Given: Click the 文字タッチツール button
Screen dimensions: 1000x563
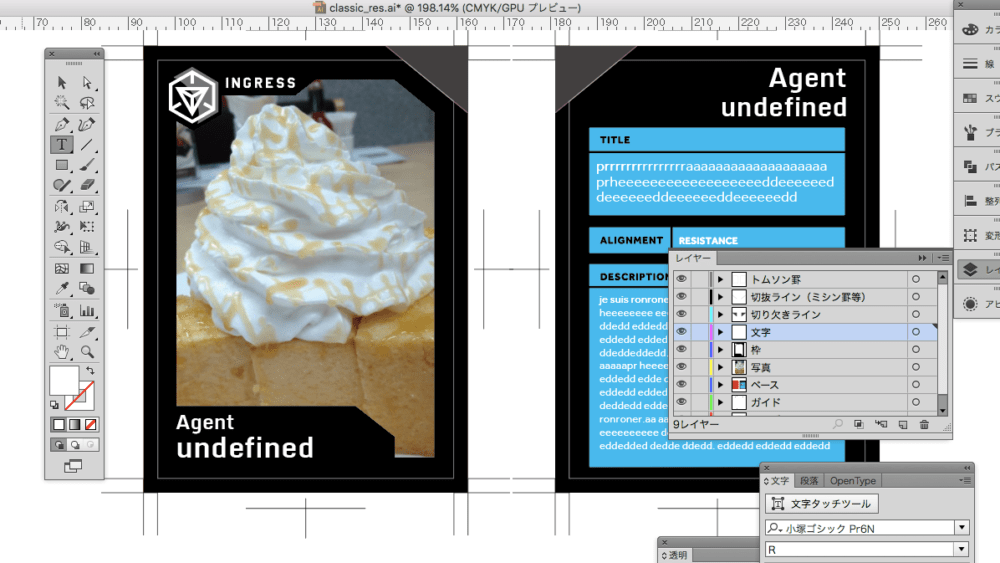Looking at the screenshot, I should pos(822,504).
